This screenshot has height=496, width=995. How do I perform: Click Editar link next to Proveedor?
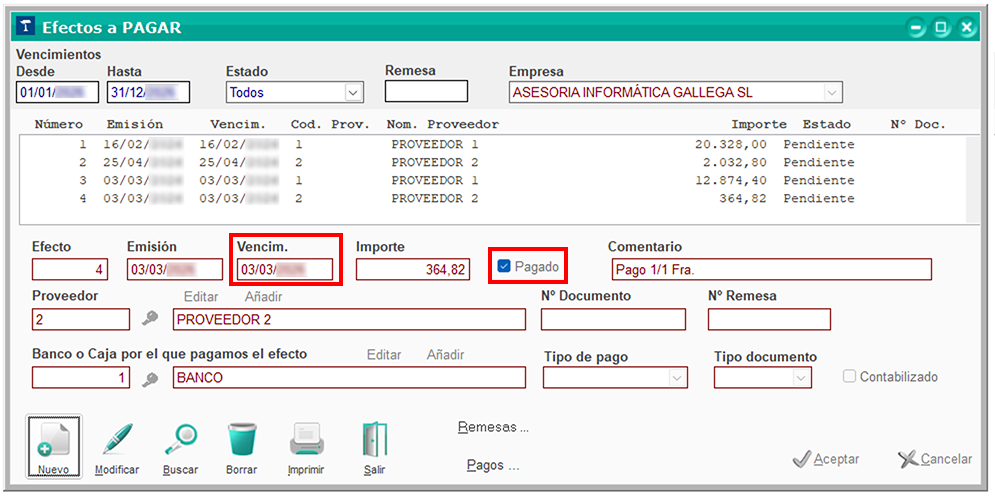coord(201,297)
